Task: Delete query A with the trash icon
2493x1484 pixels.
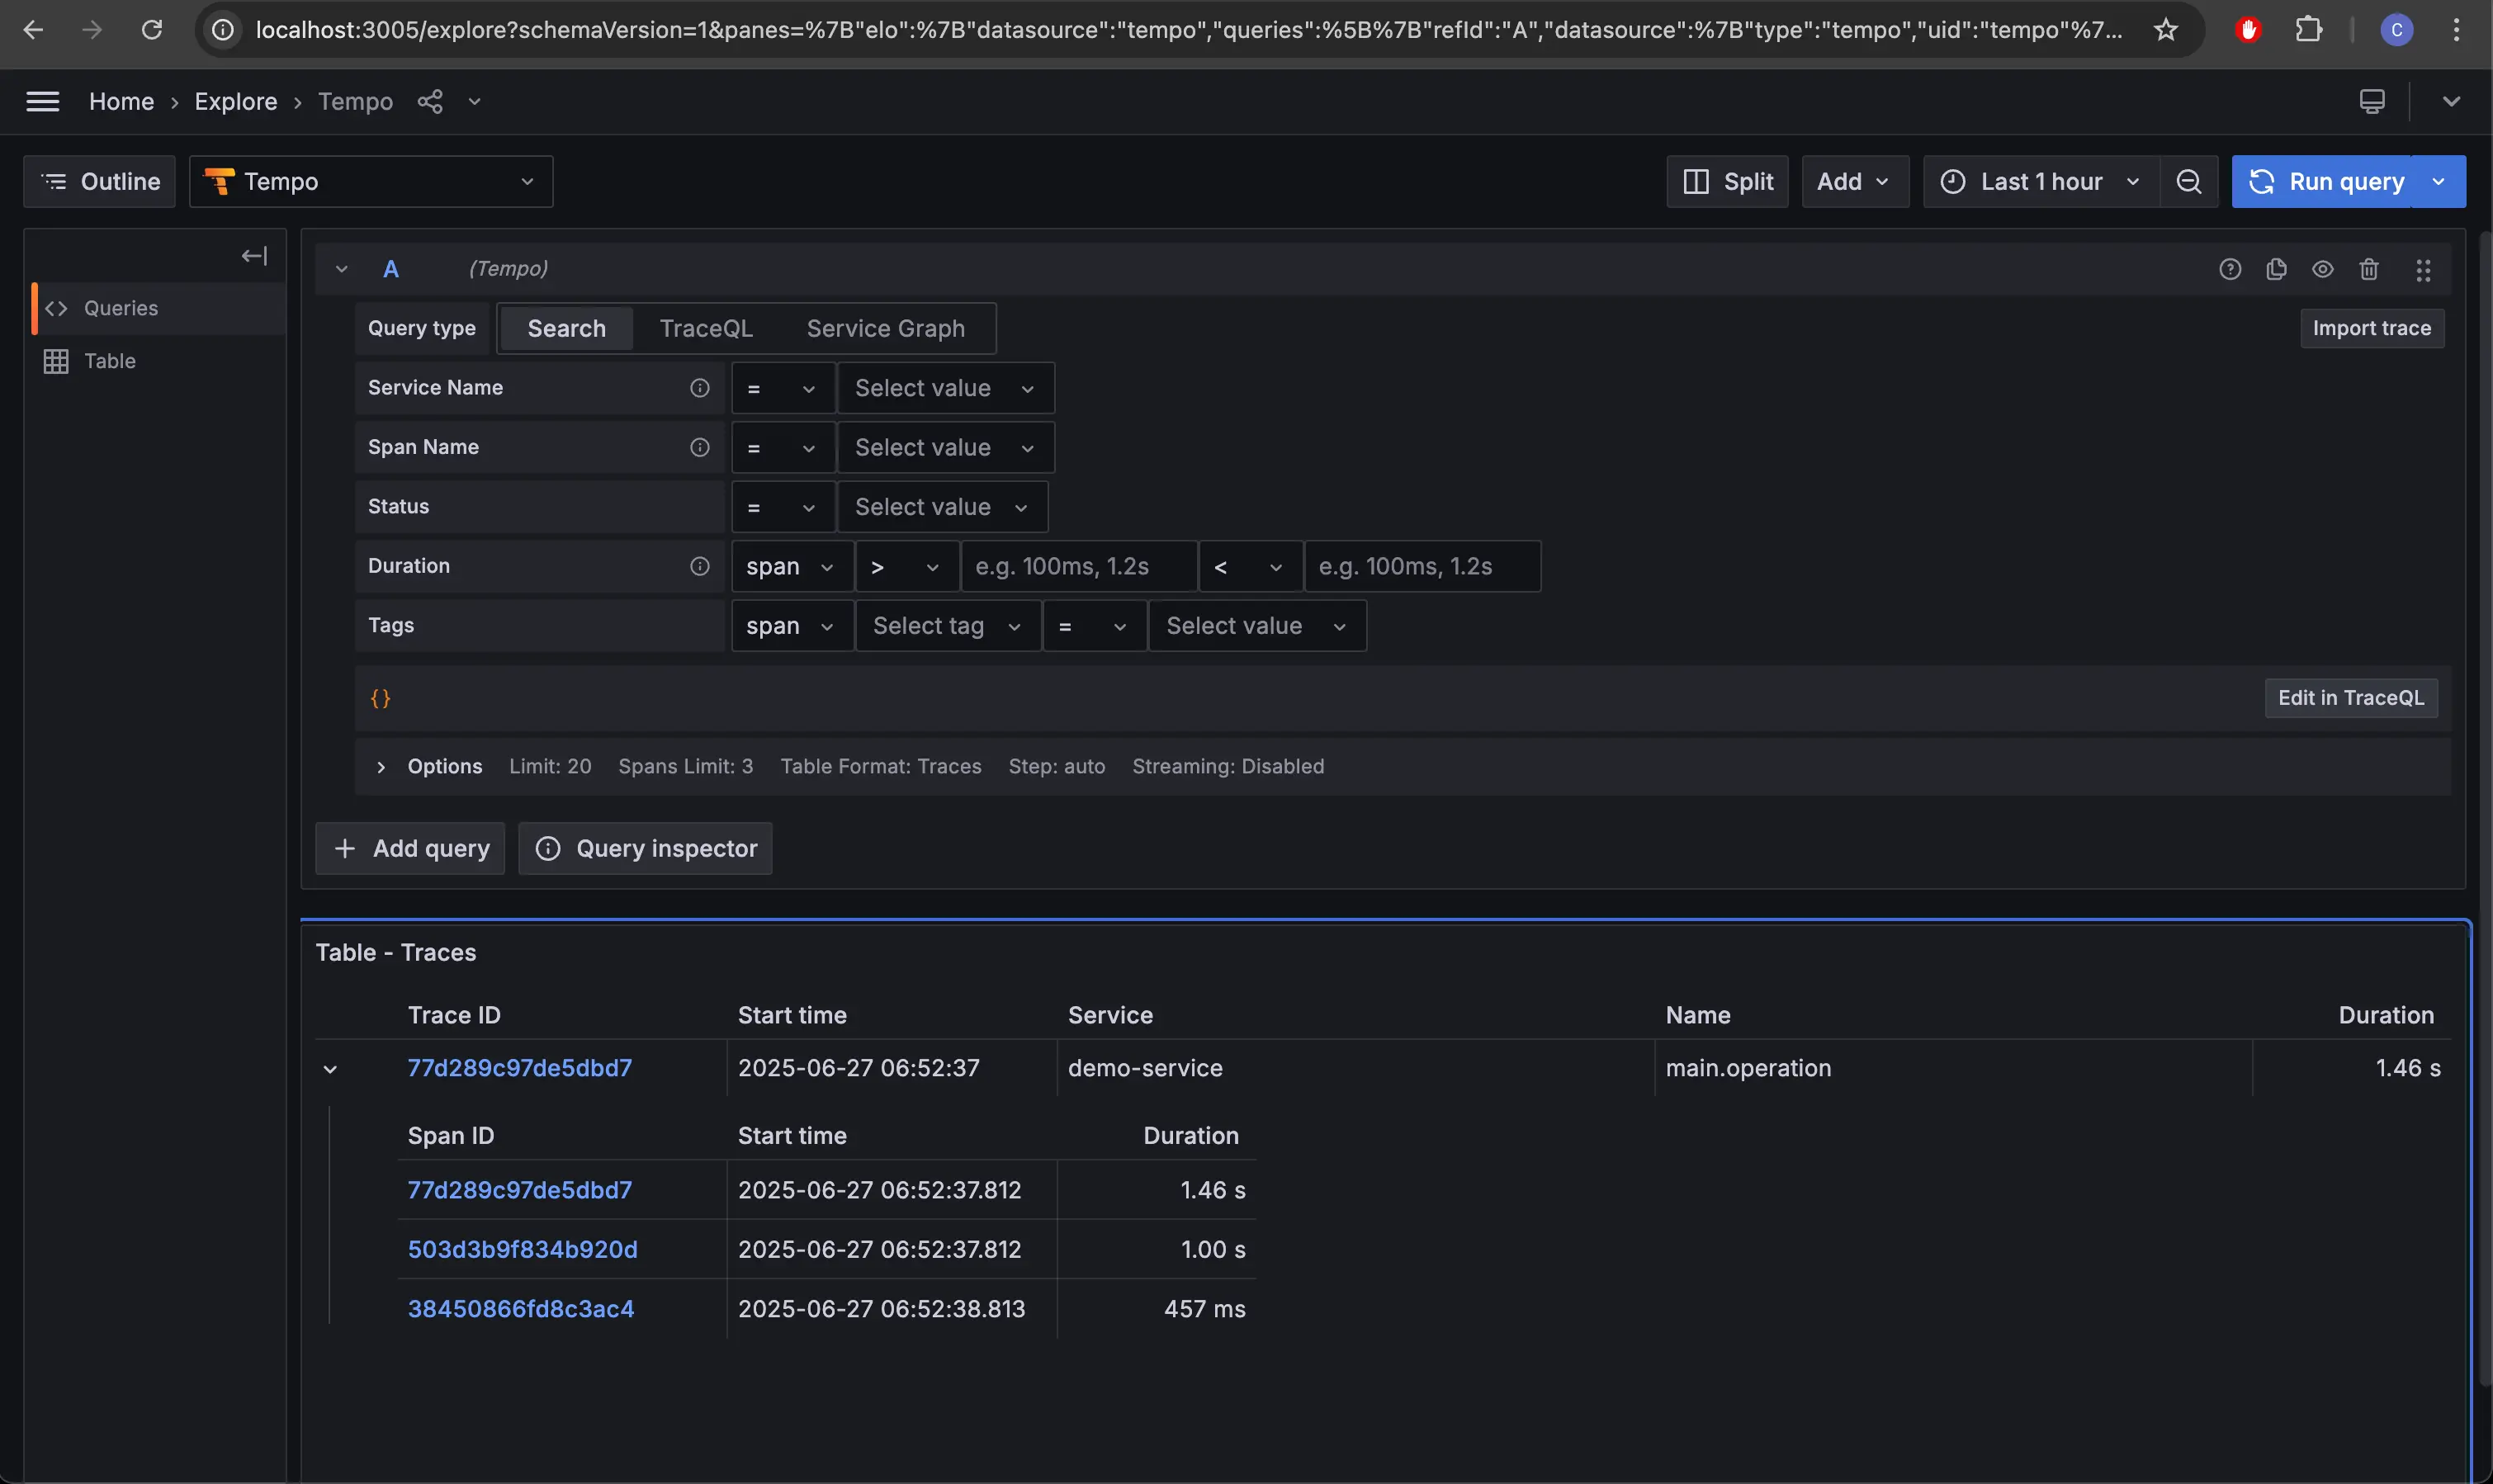Action: coord(2368,268)
